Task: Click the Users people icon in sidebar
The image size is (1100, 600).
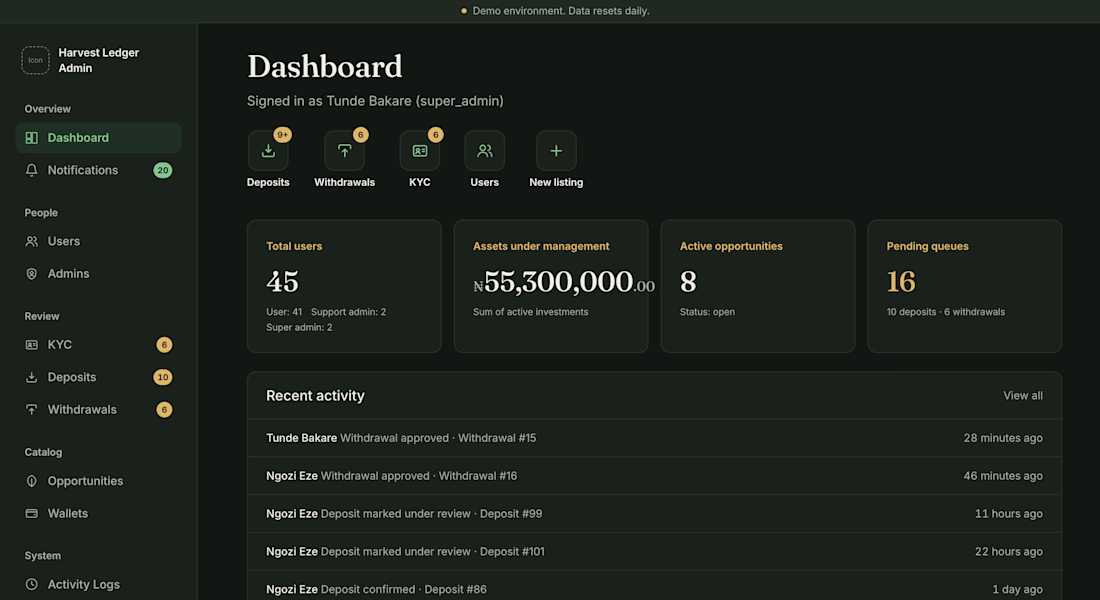Action: [32, 241]
